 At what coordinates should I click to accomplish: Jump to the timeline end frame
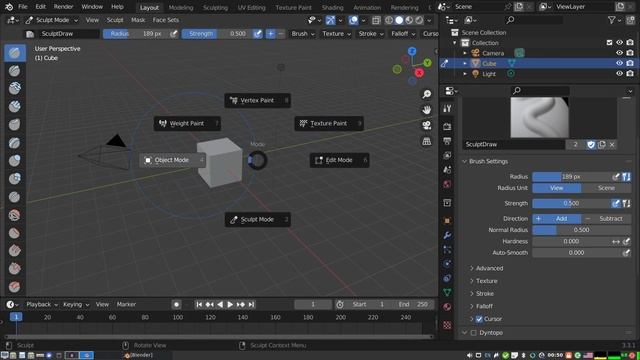tap(251, 304)
